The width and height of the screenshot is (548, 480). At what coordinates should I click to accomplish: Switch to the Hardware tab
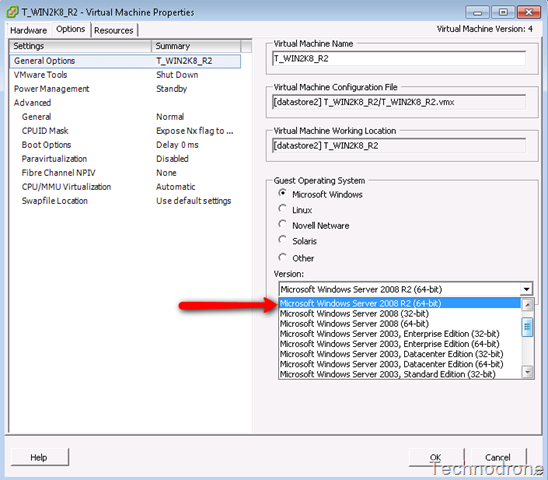click(x=28, y=30)
